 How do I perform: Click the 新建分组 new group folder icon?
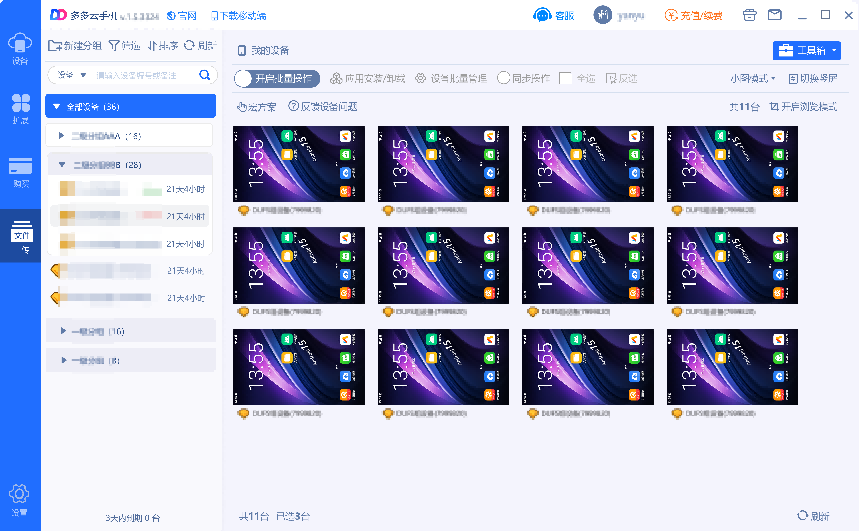click(55, 45)
